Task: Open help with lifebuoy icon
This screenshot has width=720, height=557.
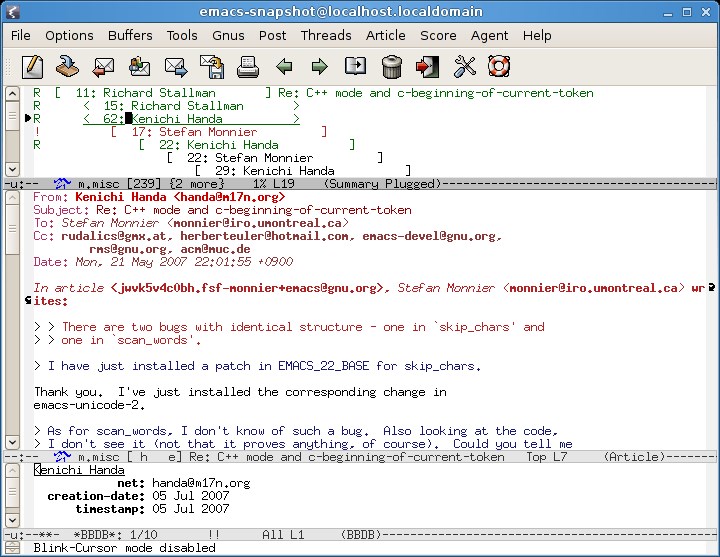Action: pos(499,66)
